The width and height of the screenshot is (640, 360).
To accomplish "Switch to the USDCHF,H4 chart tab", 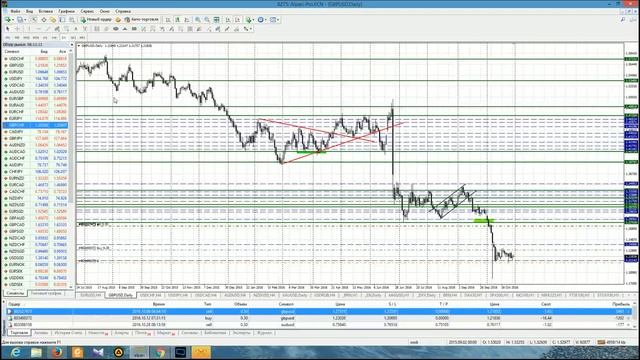I will [x=150, y=295].
